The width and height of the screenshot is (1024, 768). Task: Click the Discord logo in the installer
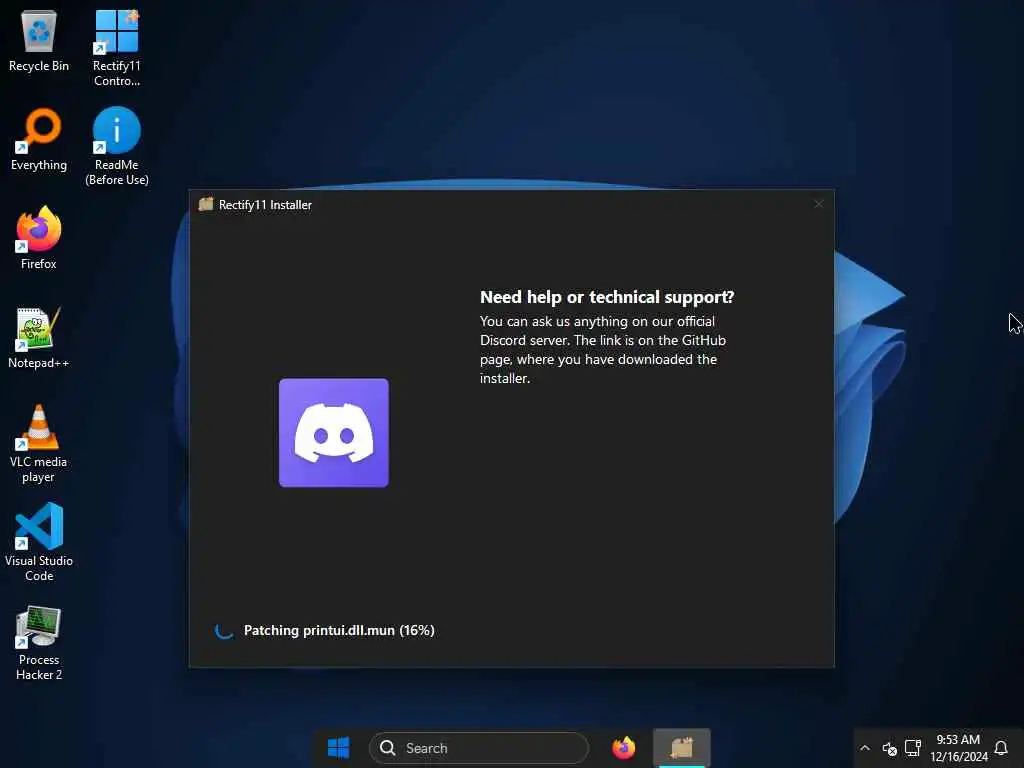(334, 432)
